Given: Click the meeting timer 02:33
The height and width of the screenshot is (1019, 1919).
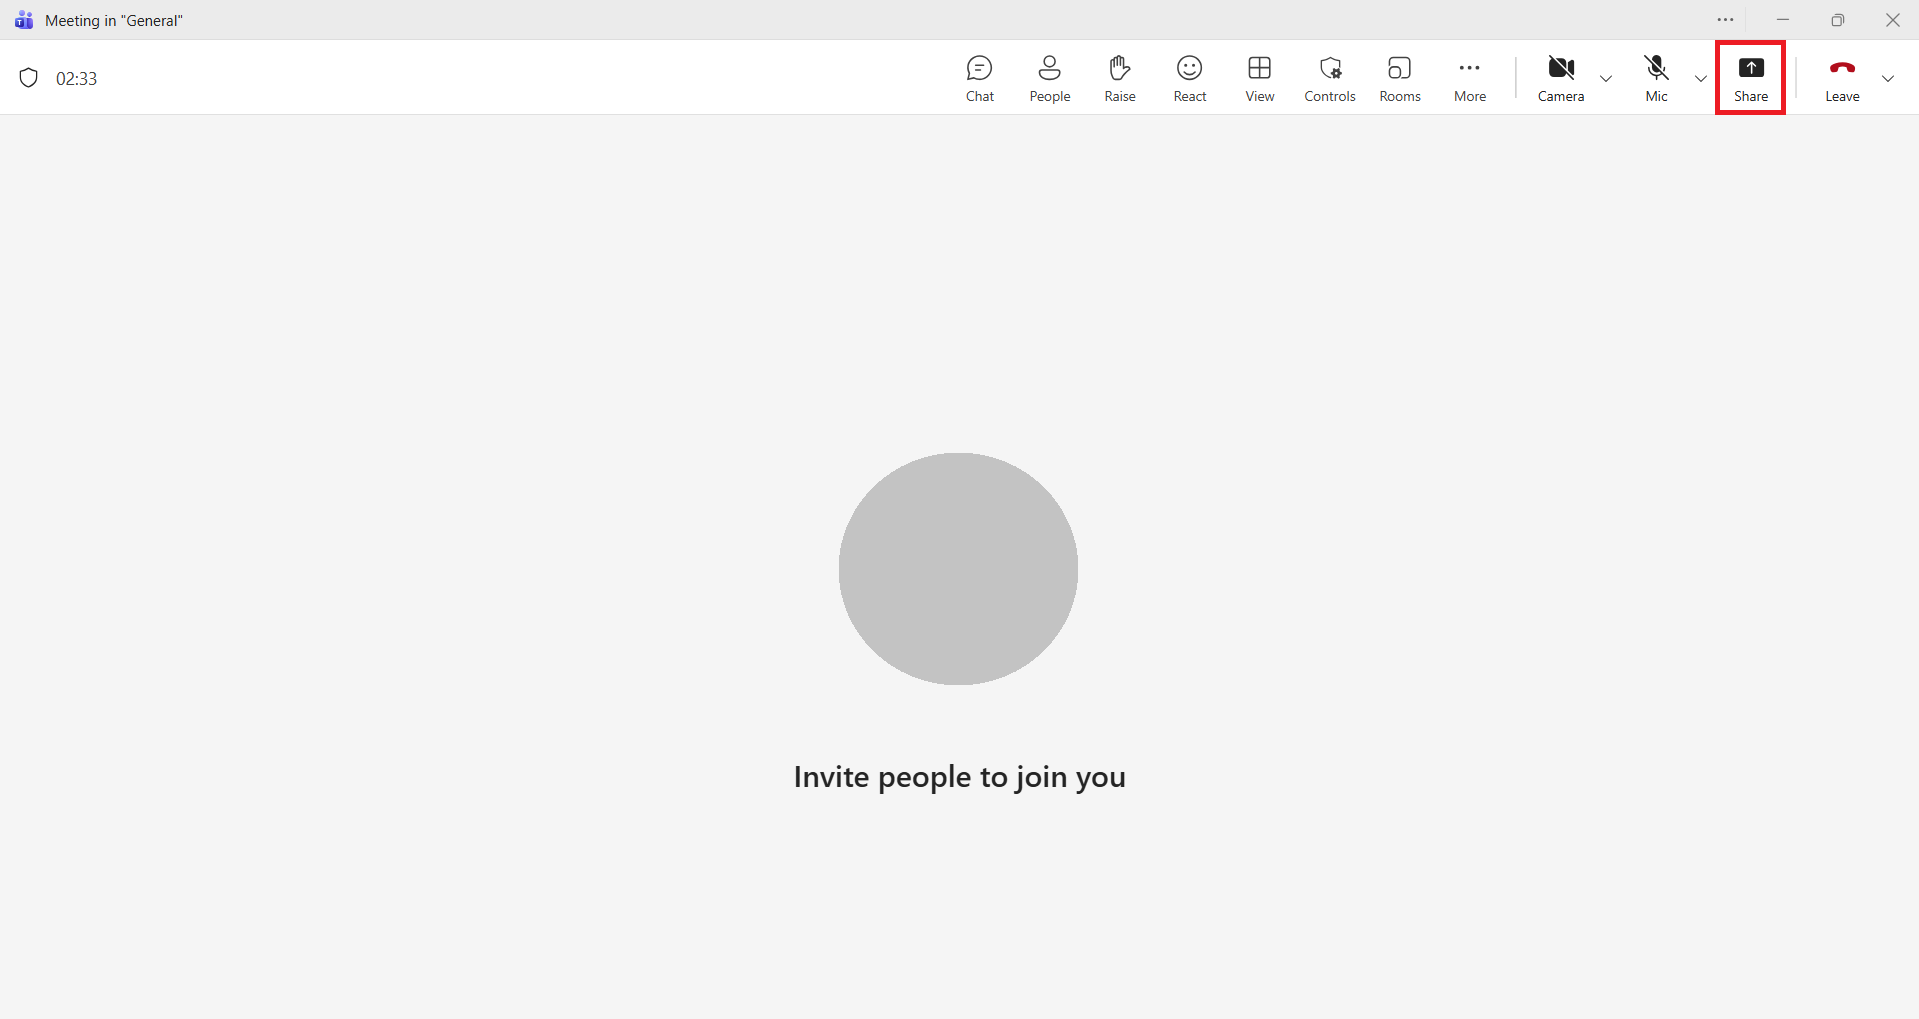Looking at the screenshot, I should (x=76, y=79).
